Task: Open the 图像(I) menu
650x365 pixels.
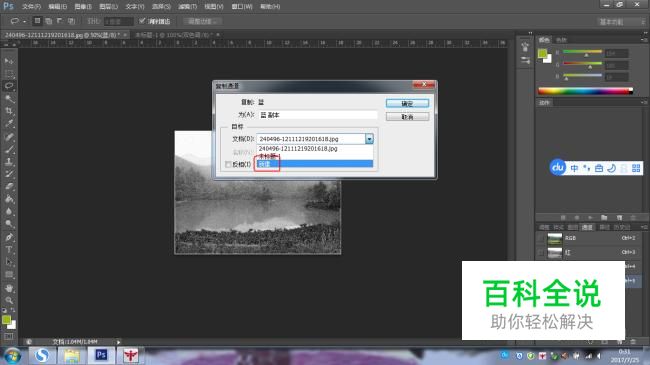Action: (x=83, y=7)
